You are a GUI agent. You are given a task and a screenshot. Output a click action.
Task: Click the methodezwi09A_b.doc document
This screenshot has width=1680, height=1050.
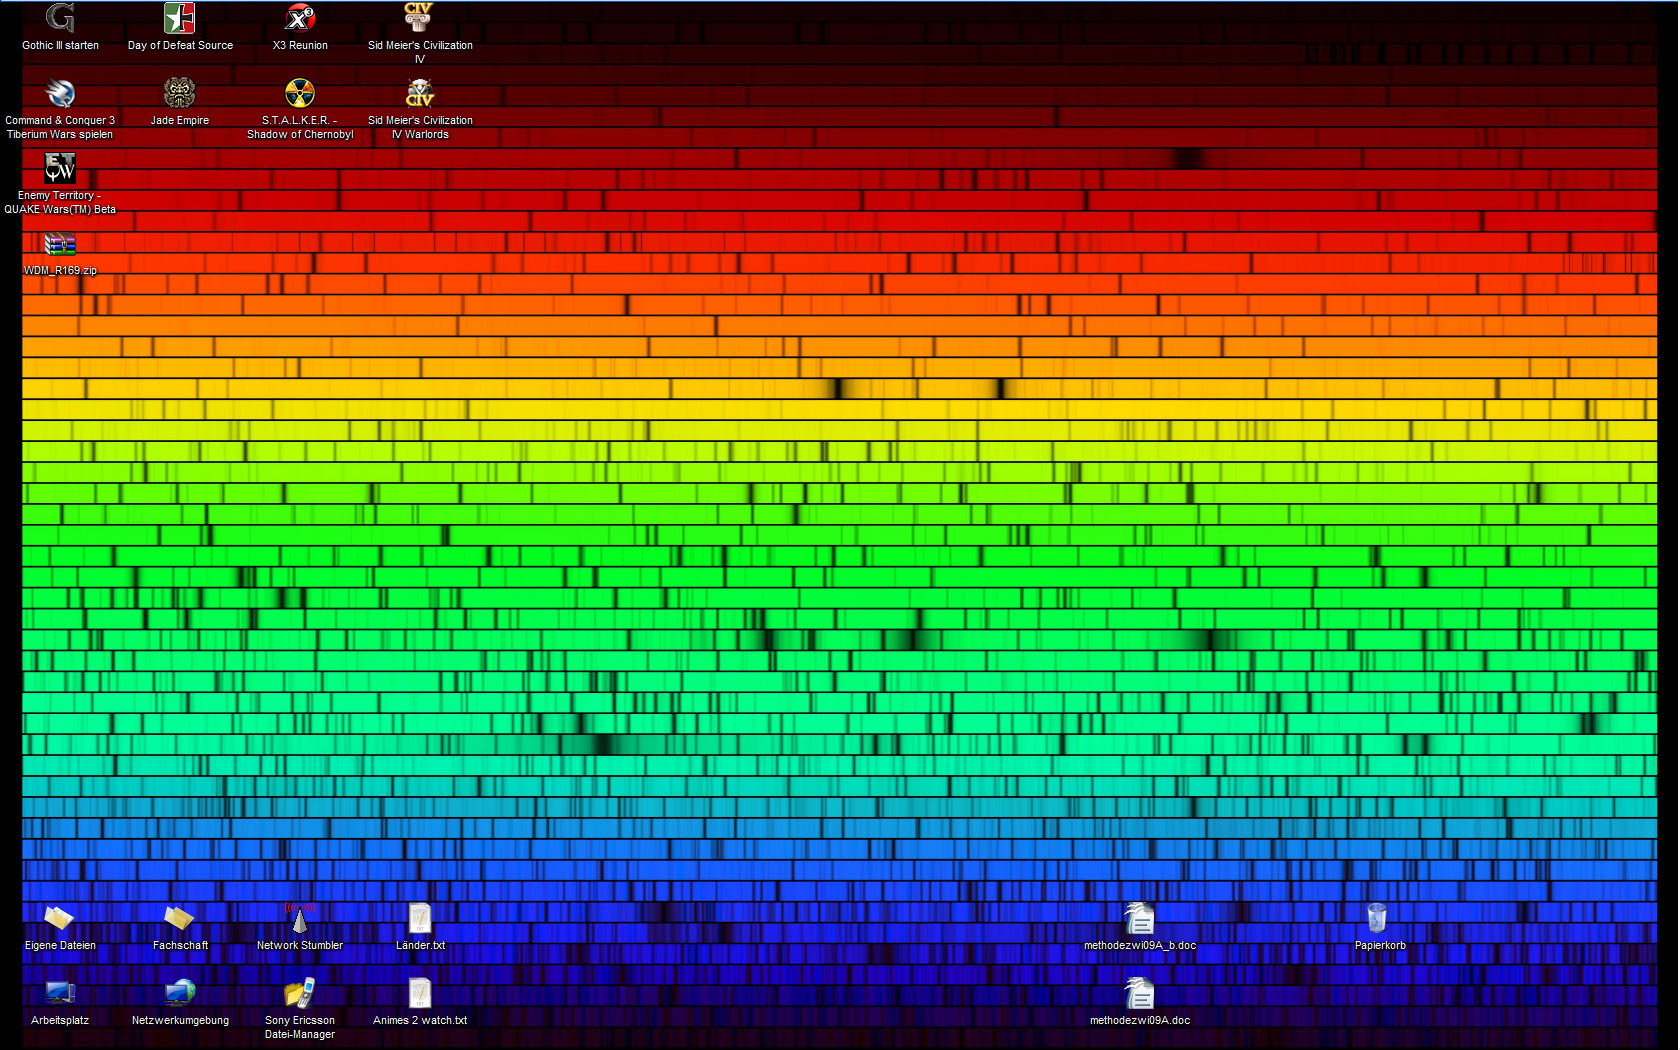pyautogui.click(x=1140, y=920)
